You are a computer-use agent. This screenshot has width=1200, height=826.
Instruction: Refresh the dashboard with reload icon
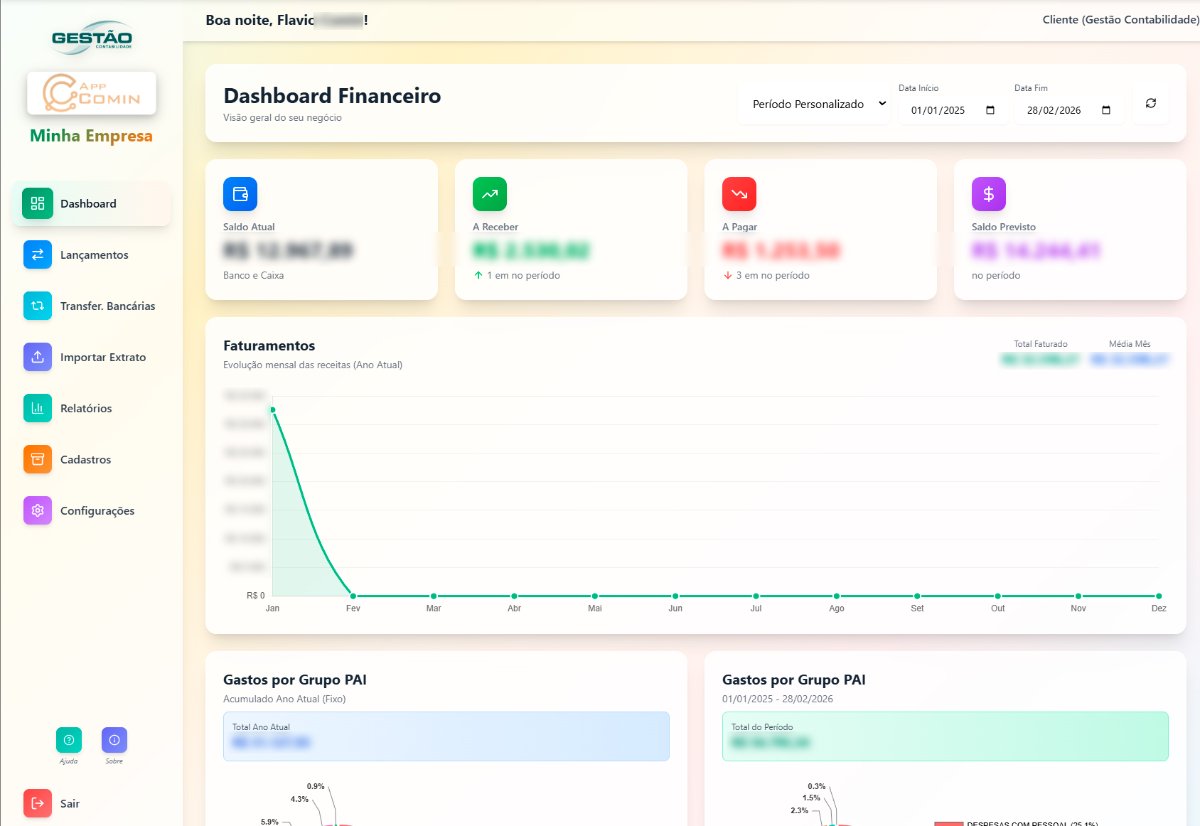coord(1151,104)
